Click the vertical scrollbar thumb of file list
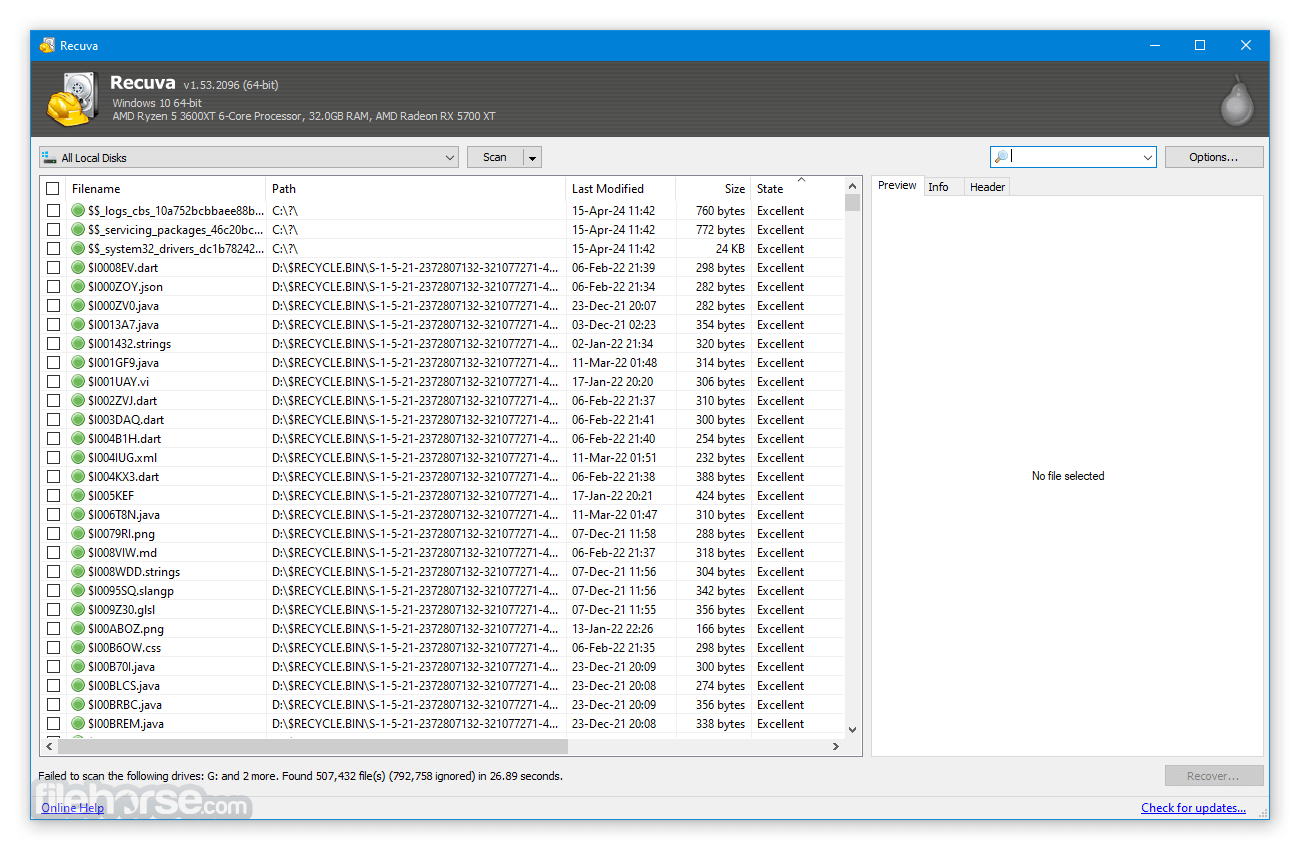Screen dimensions: 1300x850 point(852,203)
